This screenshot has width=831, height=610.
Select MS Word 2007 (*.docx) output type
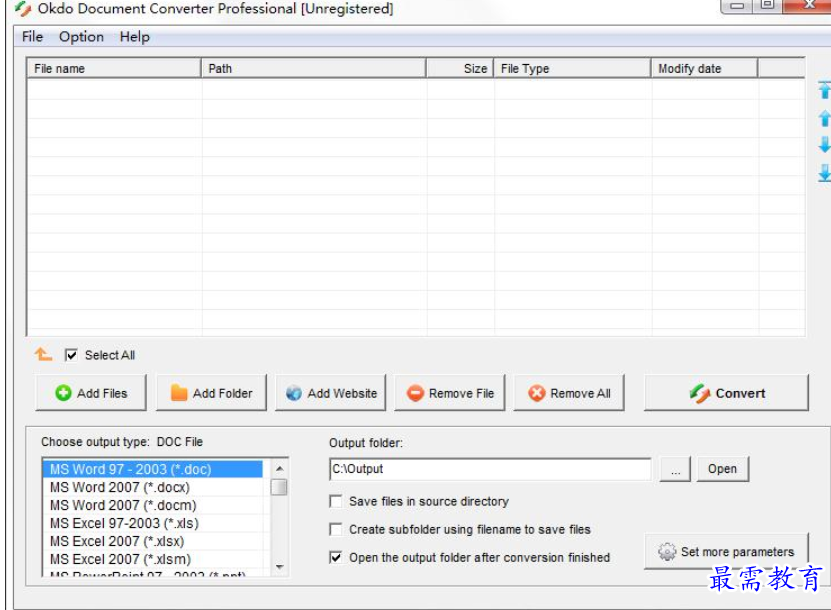153,487
